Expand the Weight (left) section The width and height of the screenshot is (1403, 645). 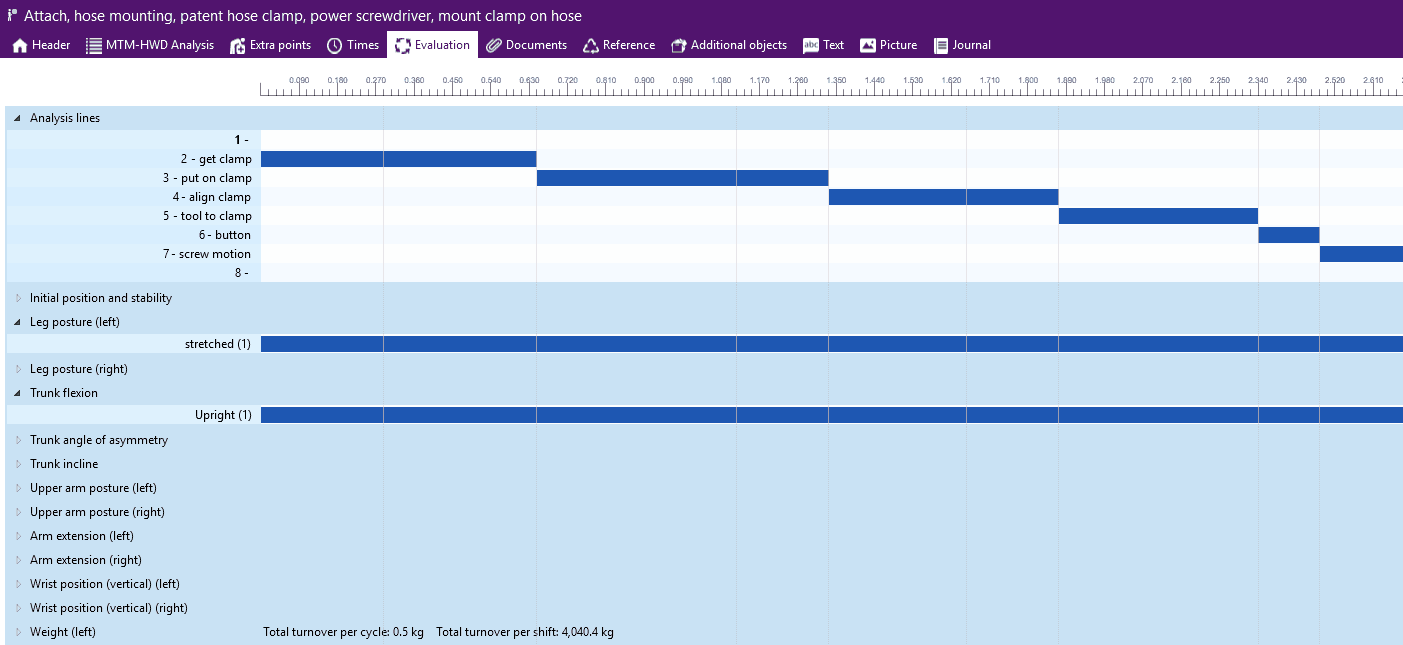[17, 632]
